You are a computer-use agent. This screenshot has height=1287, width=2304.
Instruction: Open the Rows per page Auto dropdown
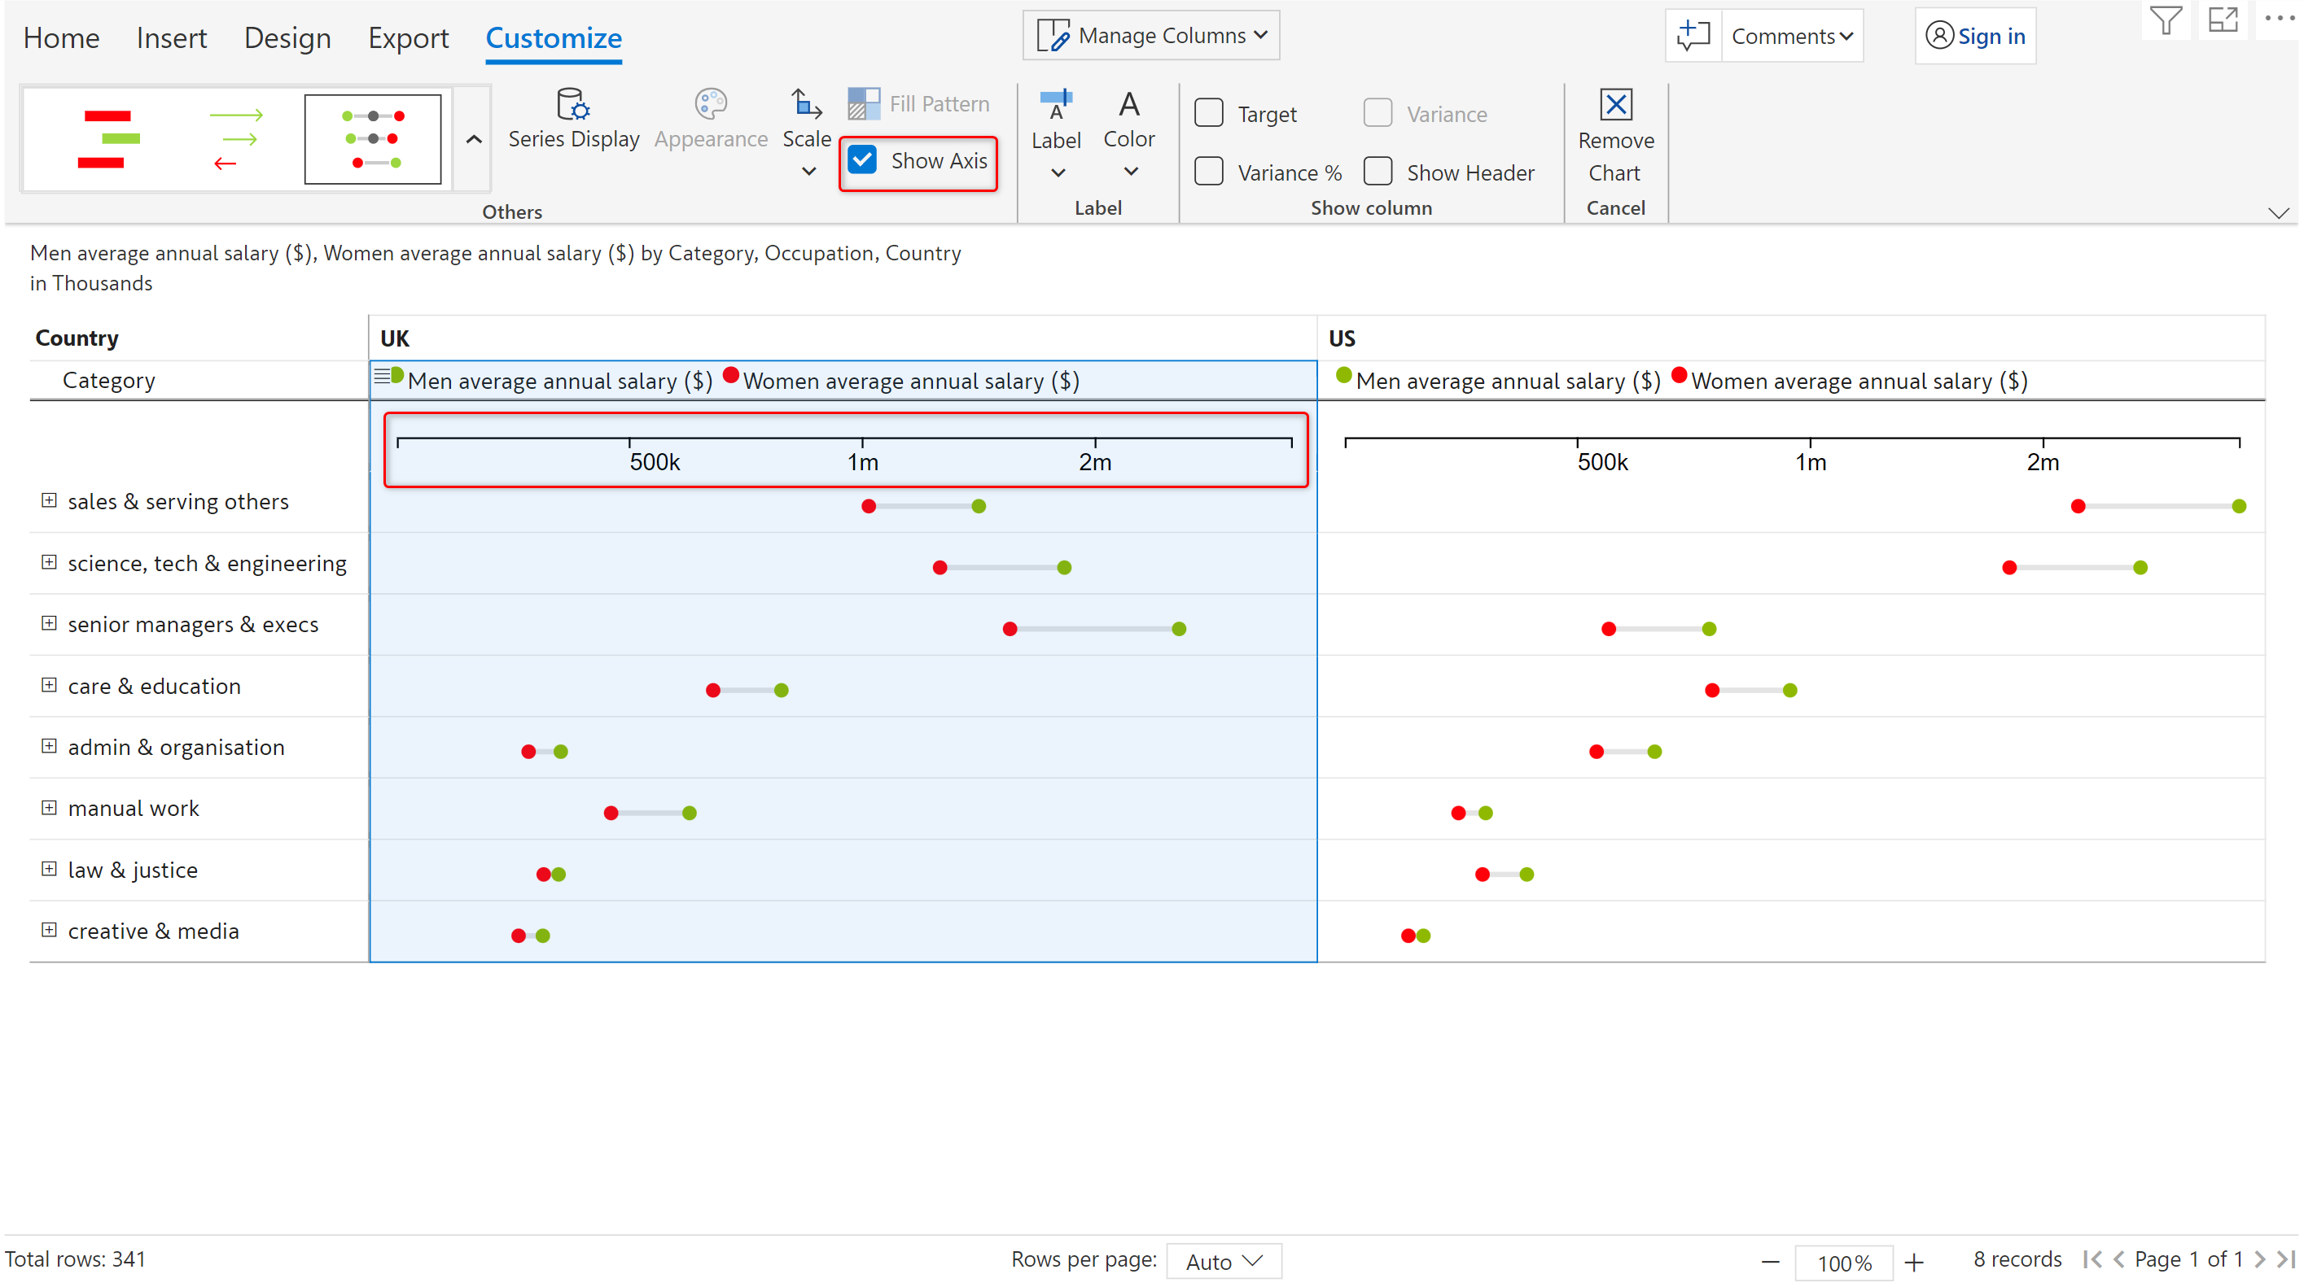(x=1224, y=1261)
